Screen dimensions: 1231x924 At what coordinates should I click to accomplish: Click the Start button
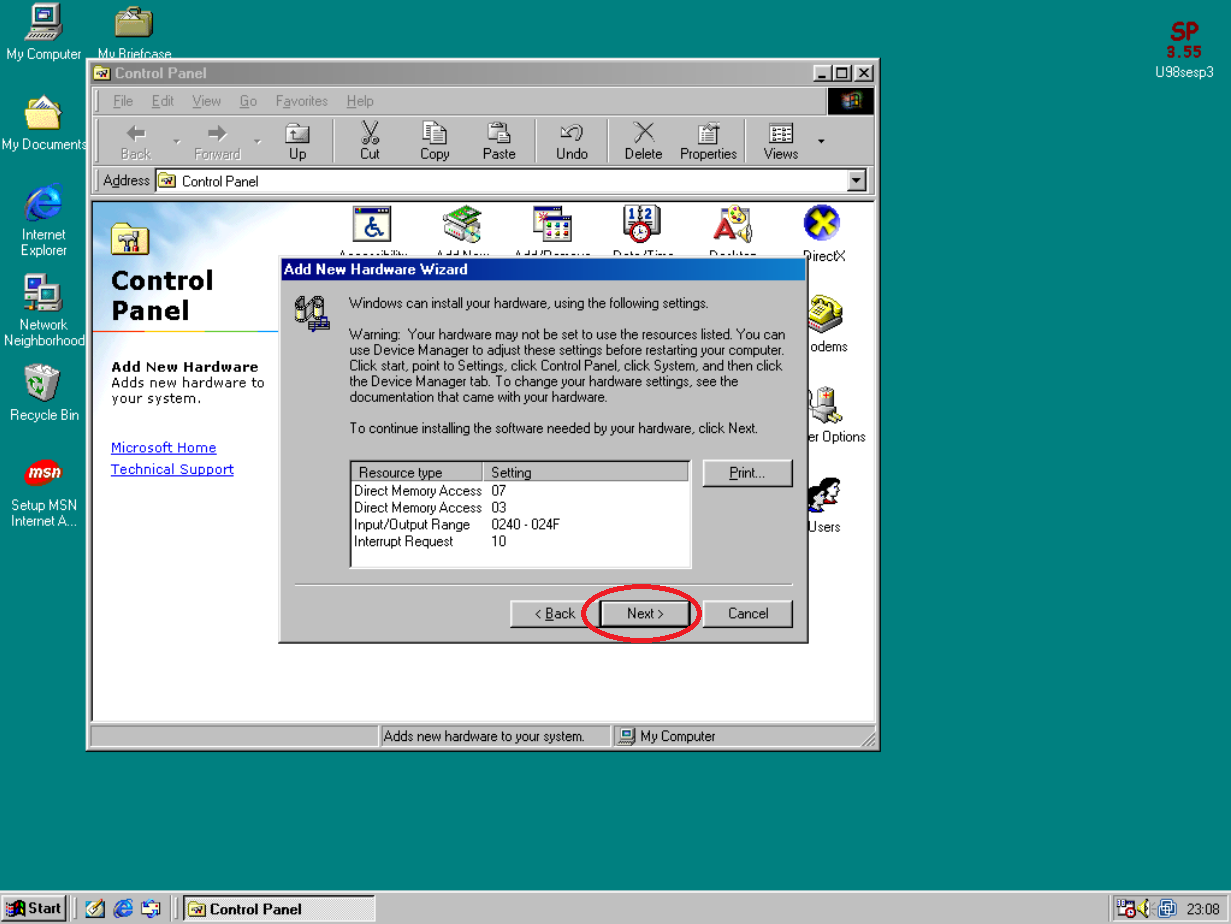click(34, 908)
